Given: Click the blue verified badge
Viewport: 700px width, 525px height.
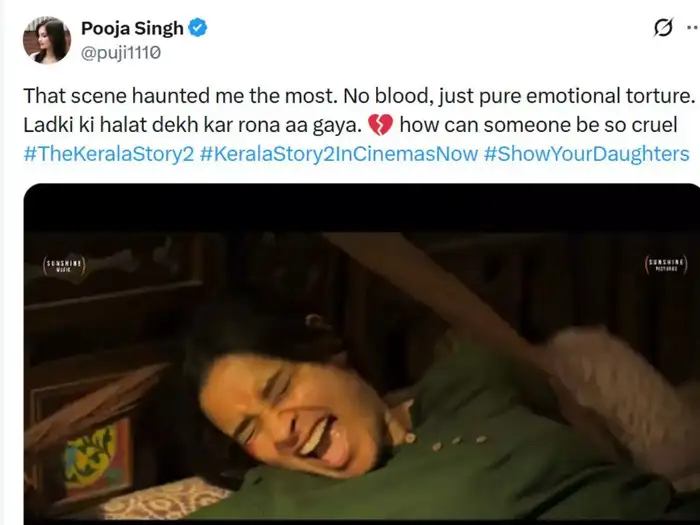Looking at the screenshot, I should click(x=198, y=28).
